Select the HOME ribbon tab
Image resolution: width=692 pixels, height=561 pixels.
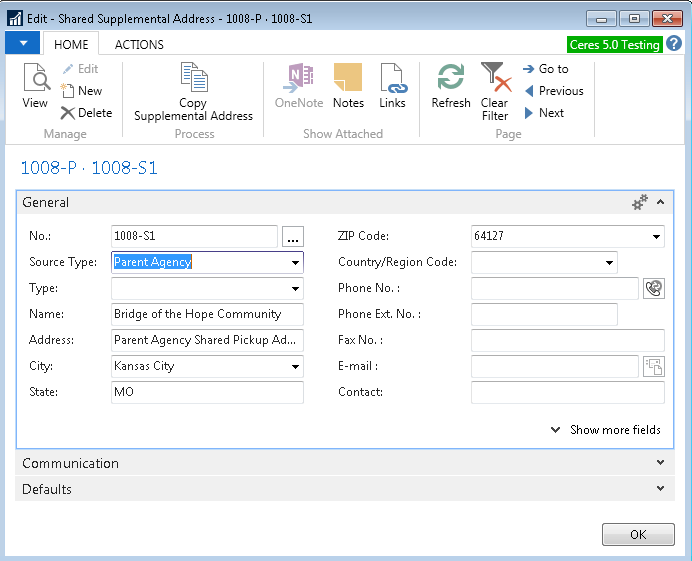pyautogui.click(x=71, y=44)
